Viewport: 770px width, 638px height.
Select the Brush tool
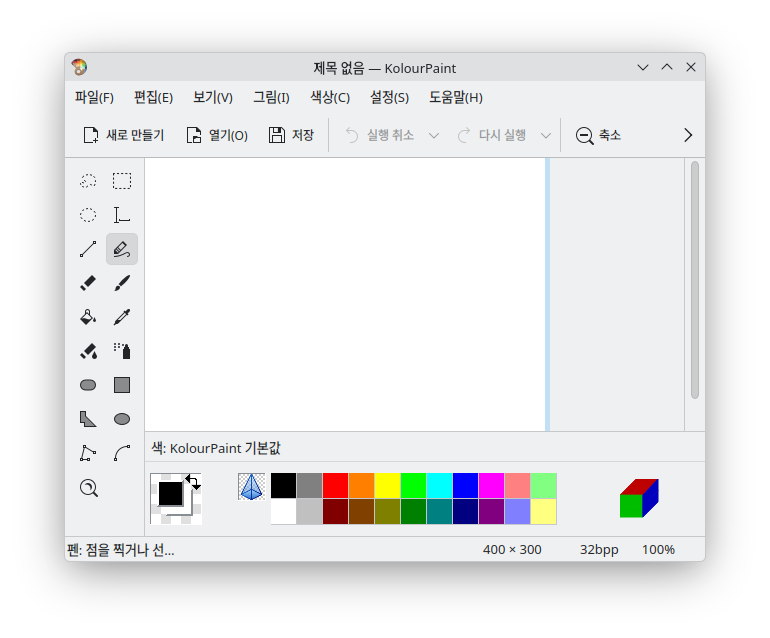[x=122, y=283]
